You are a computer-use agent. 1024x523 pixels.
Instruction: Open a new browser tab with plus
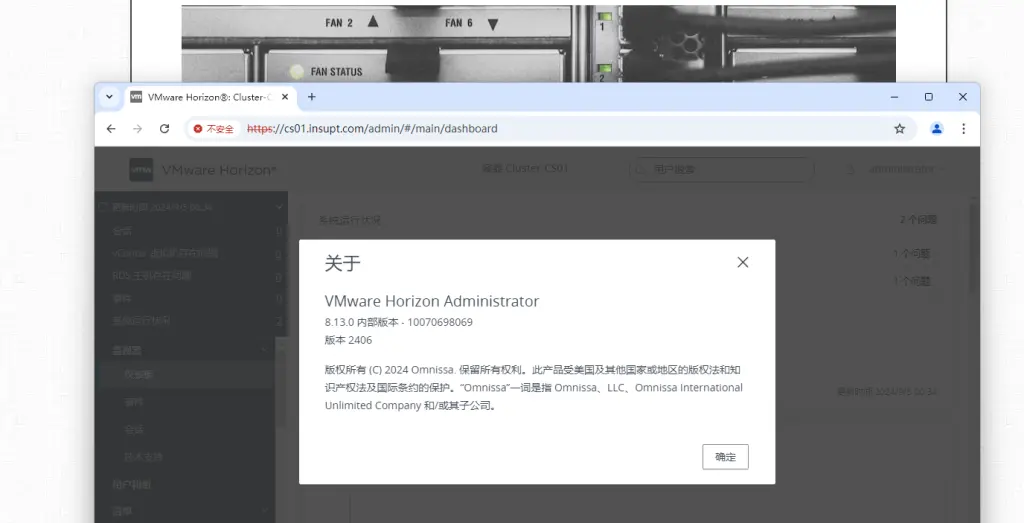(x=311, y=97)
